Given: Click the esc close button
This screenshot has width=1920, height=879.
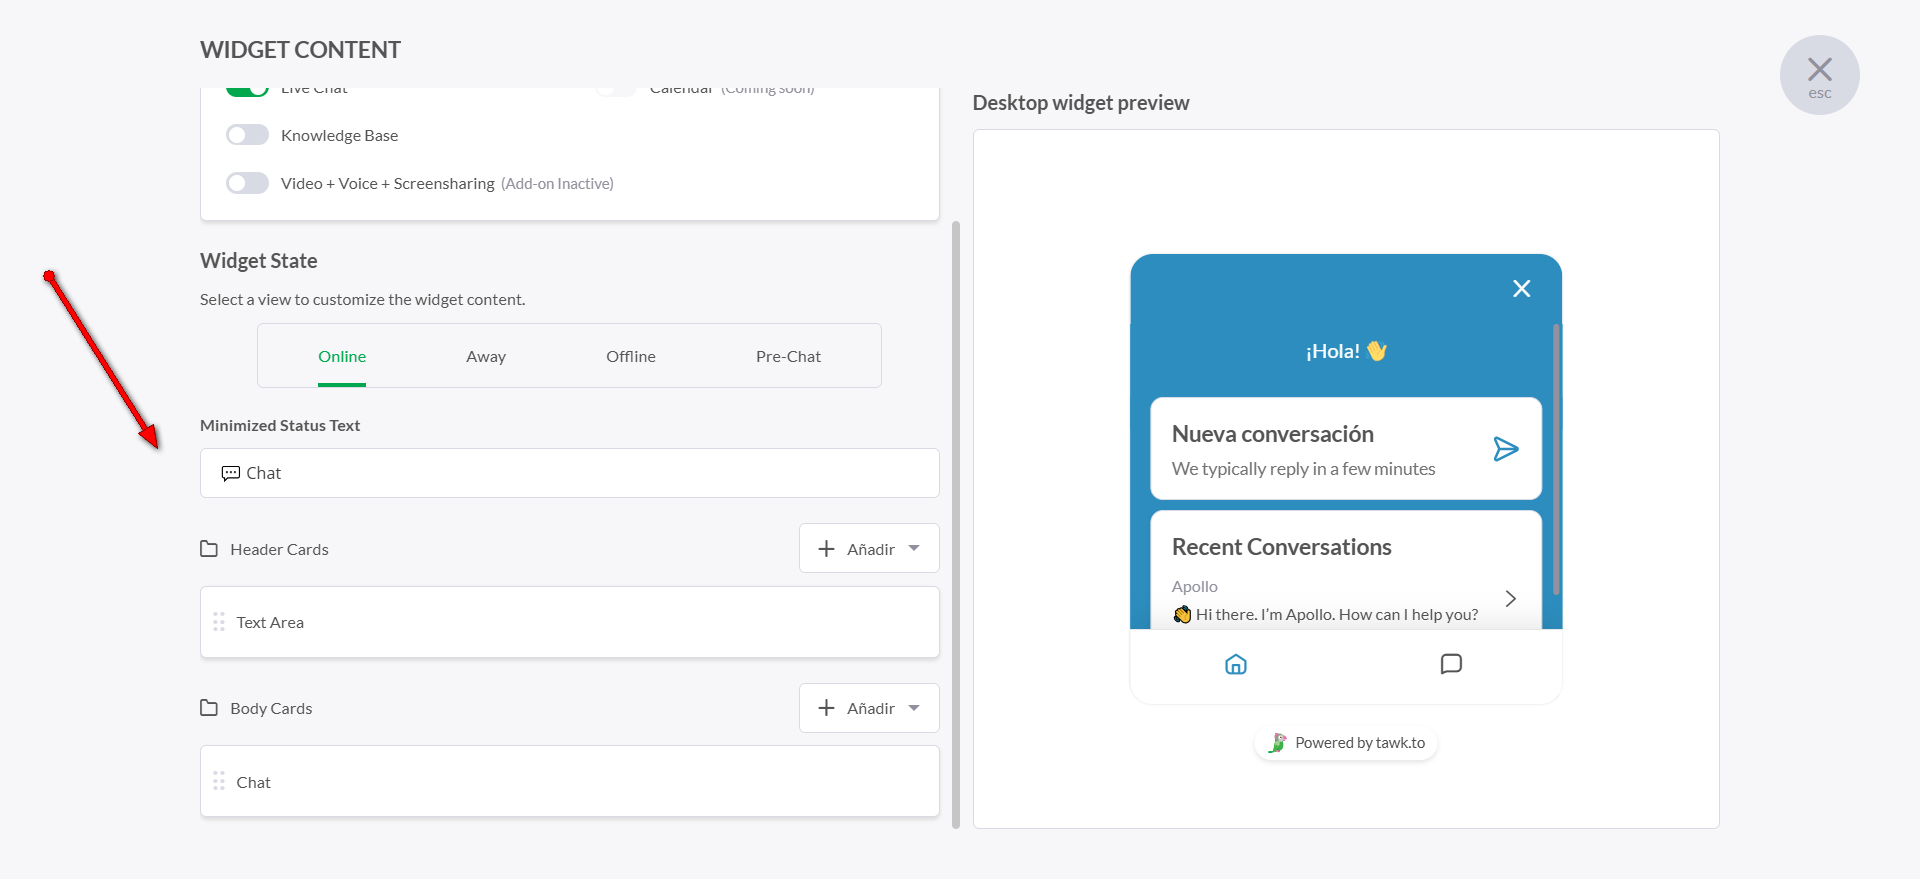Looking at the screenshot, I should [1820, 75].
